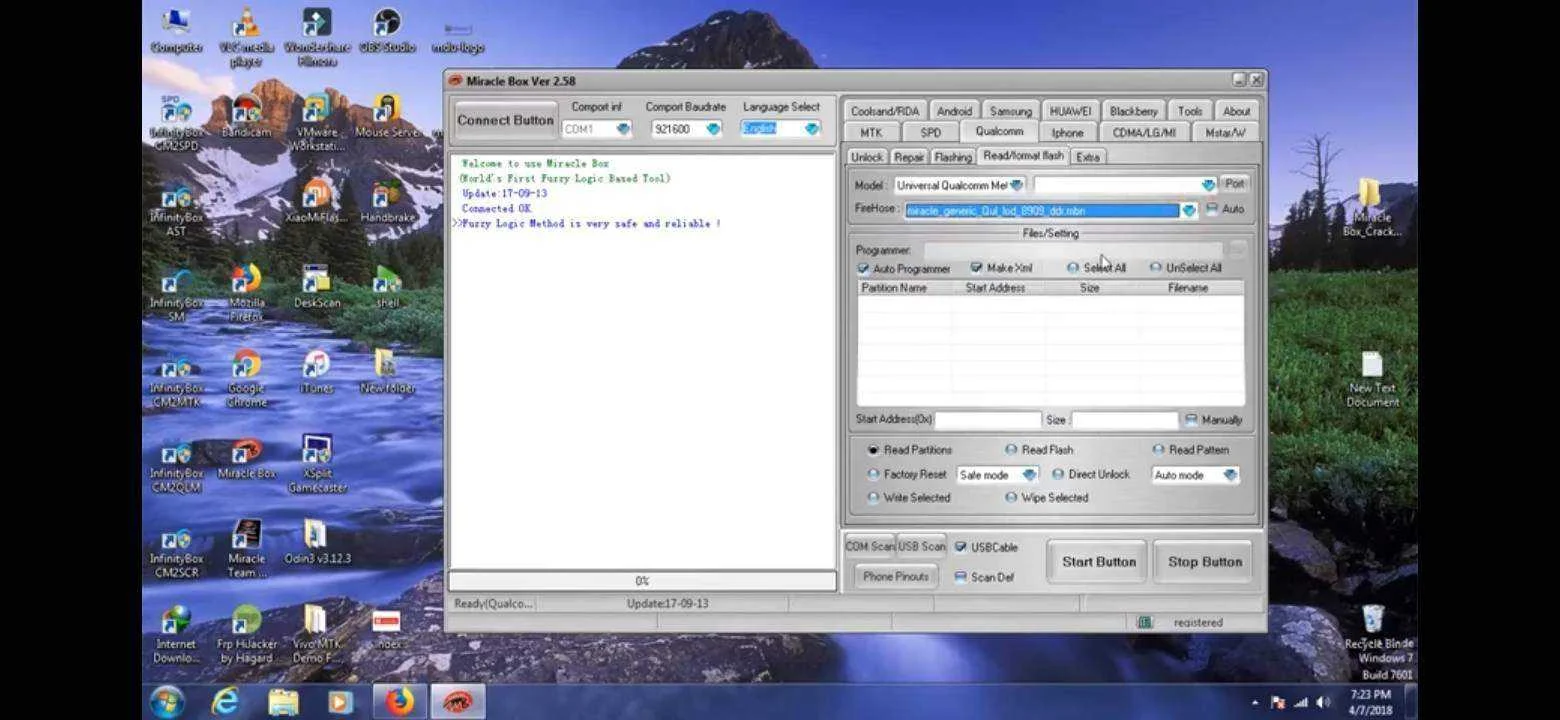This screenshot has height=720, width=1560.
Task: Open the New Text Document desktop file
Action: point(1372,380)
